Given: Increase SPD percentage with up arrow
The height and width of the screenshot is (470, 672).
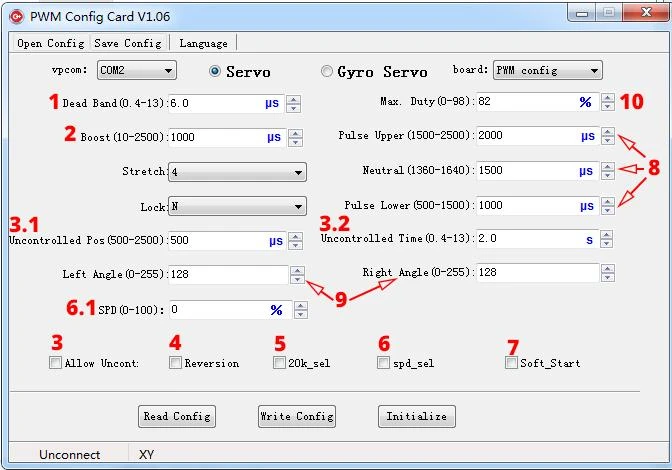Looking at the screenshot, I should [301, 306].
